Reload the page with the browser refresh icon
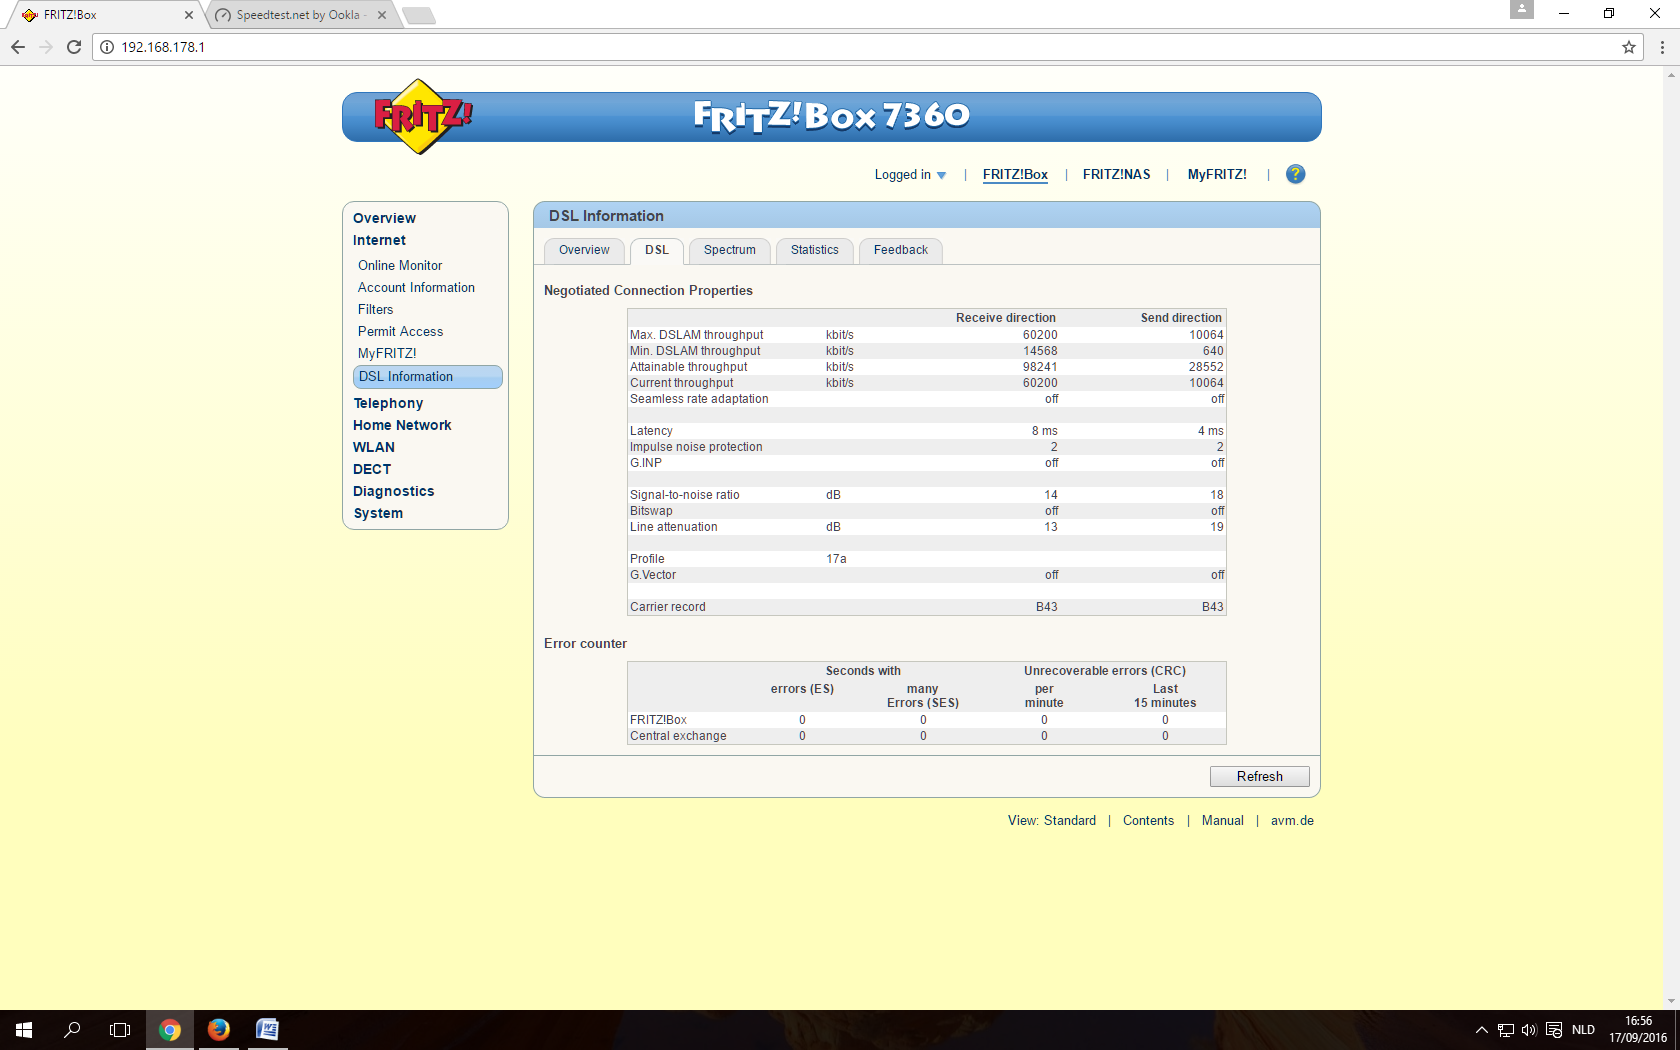Image resolution: width=1680 pixels, height=1050 pixels. (74, 47)
